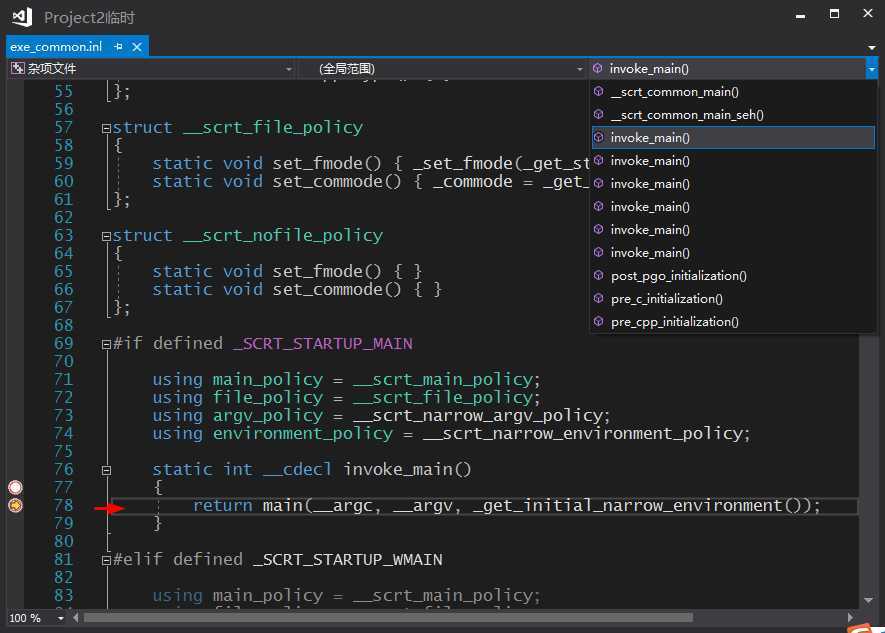885x633 pixels.
Task: Click the _SCRT_STARTUP_MAIN macro name
Action: pos(323,344)
